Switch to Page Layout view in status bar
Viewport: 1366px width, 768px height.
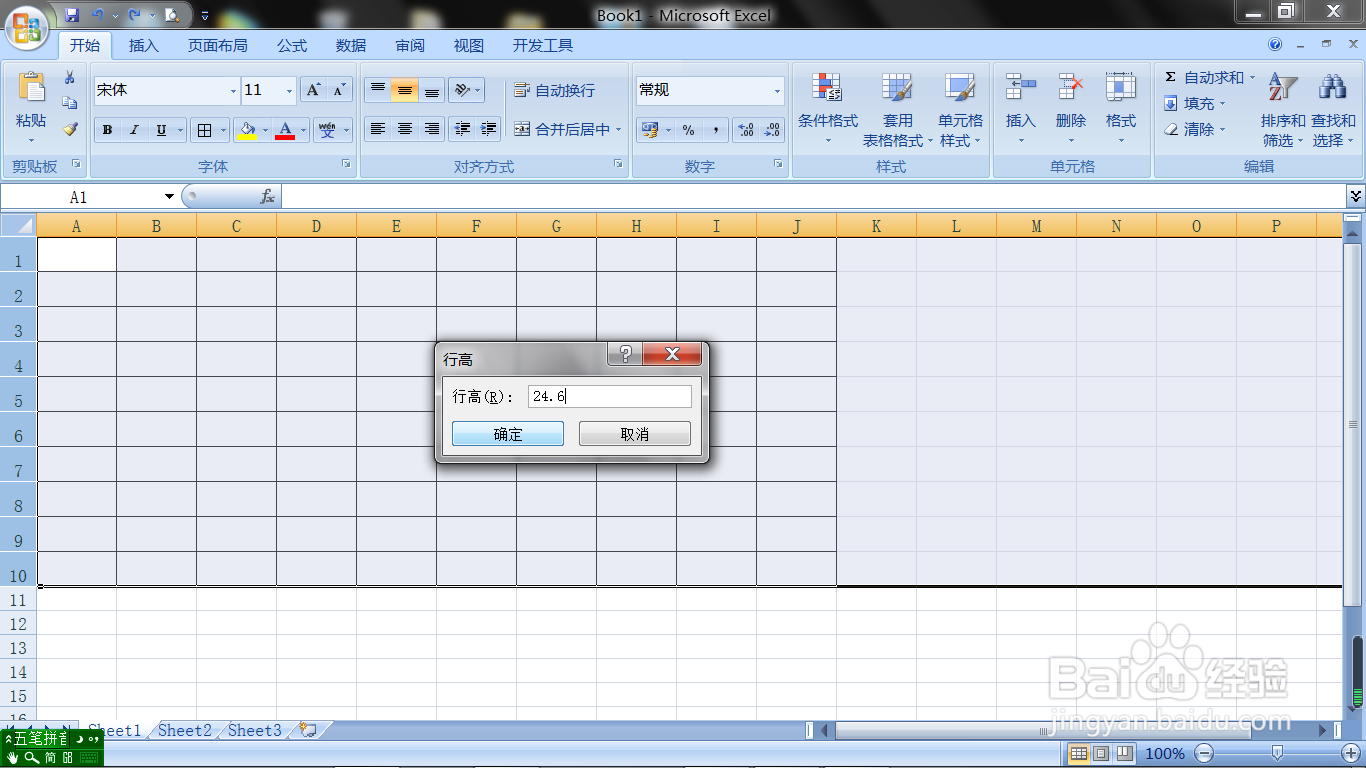click(1101, 753)
